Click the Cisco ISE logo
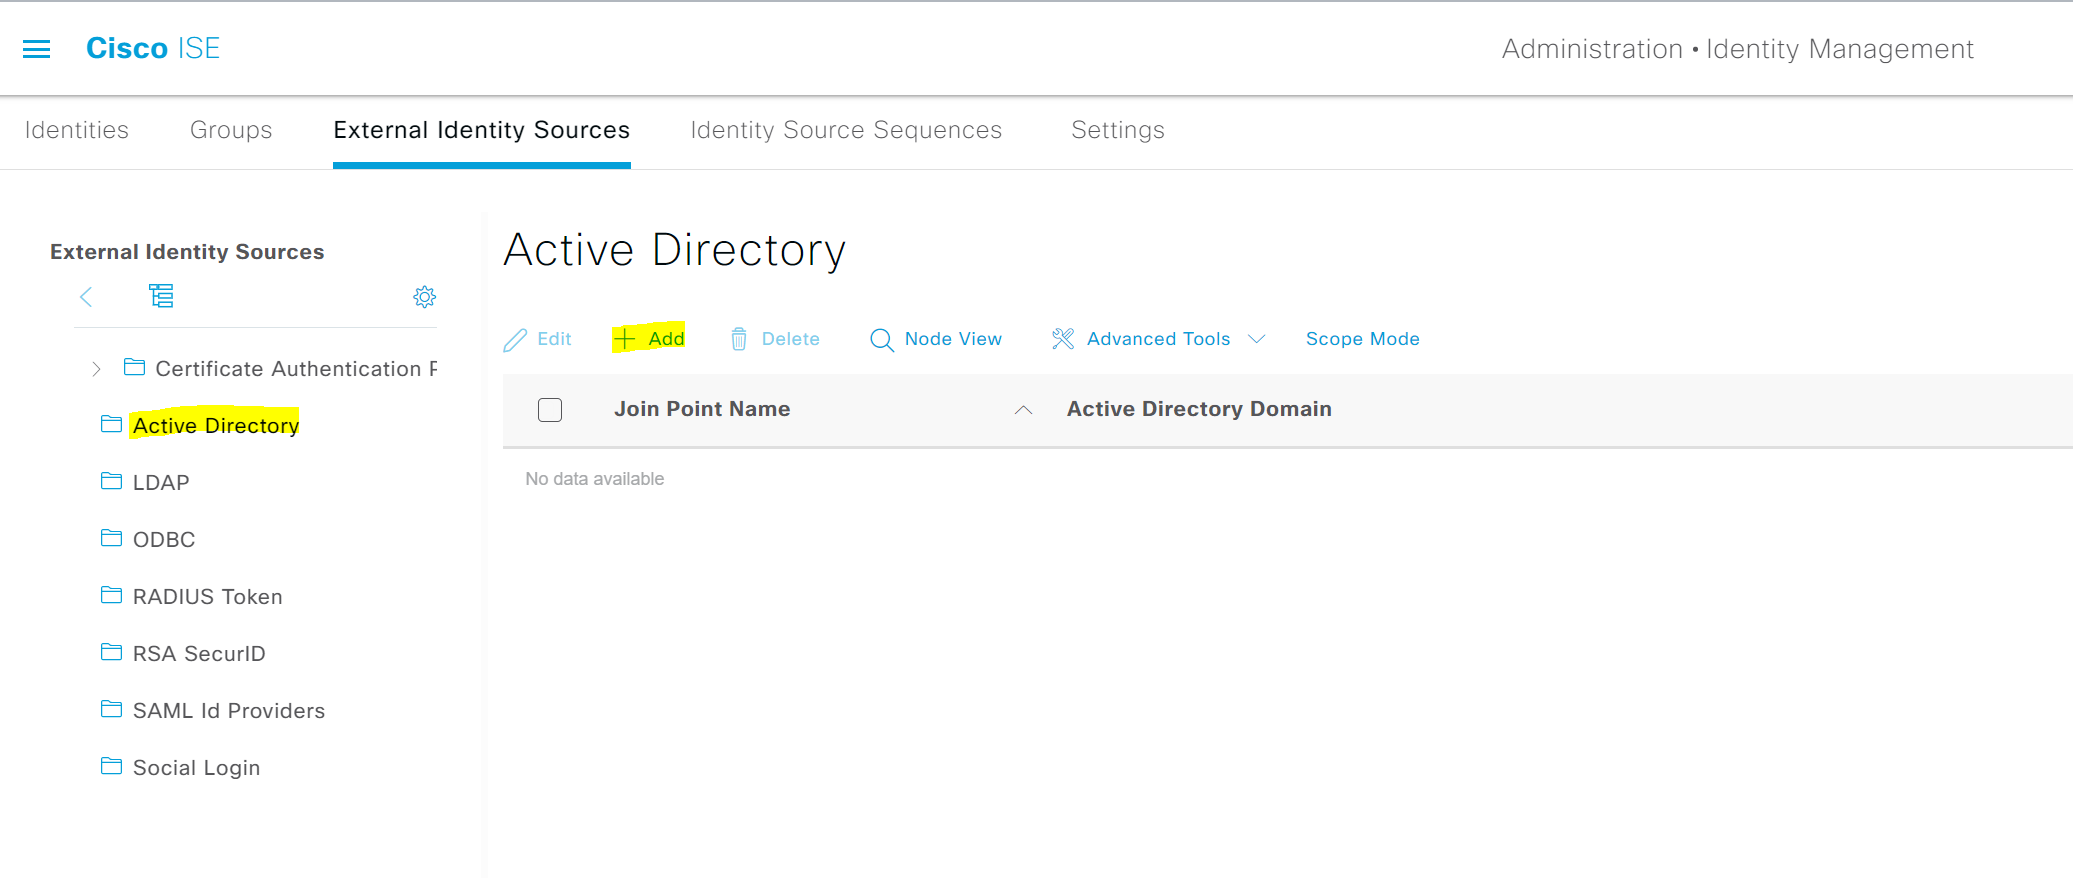The image size is (2073, 878). click(x=153, y=48)
